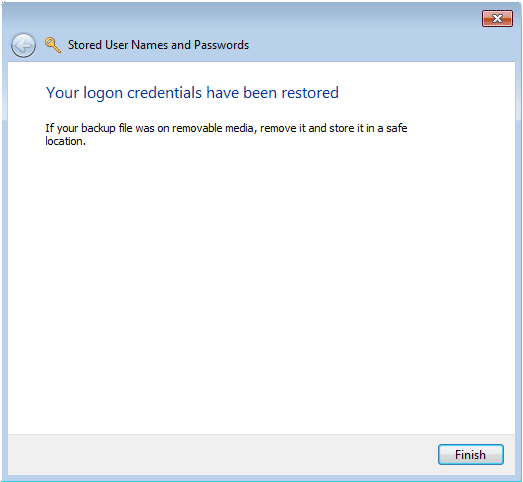Close the dialog with the red X button
Screen dimensions: 523x482
point(497,18)
